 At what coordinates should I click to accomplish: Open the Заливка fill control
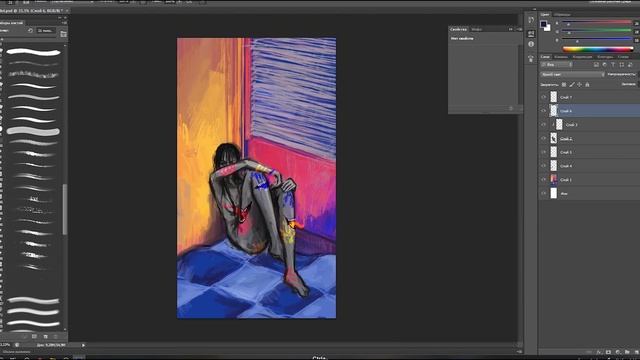click(x=630, y=84)
